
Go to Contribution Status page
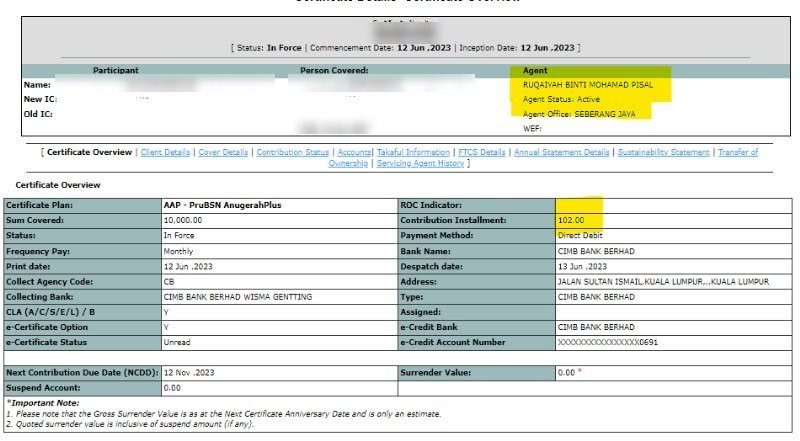(x=292, y=152)
